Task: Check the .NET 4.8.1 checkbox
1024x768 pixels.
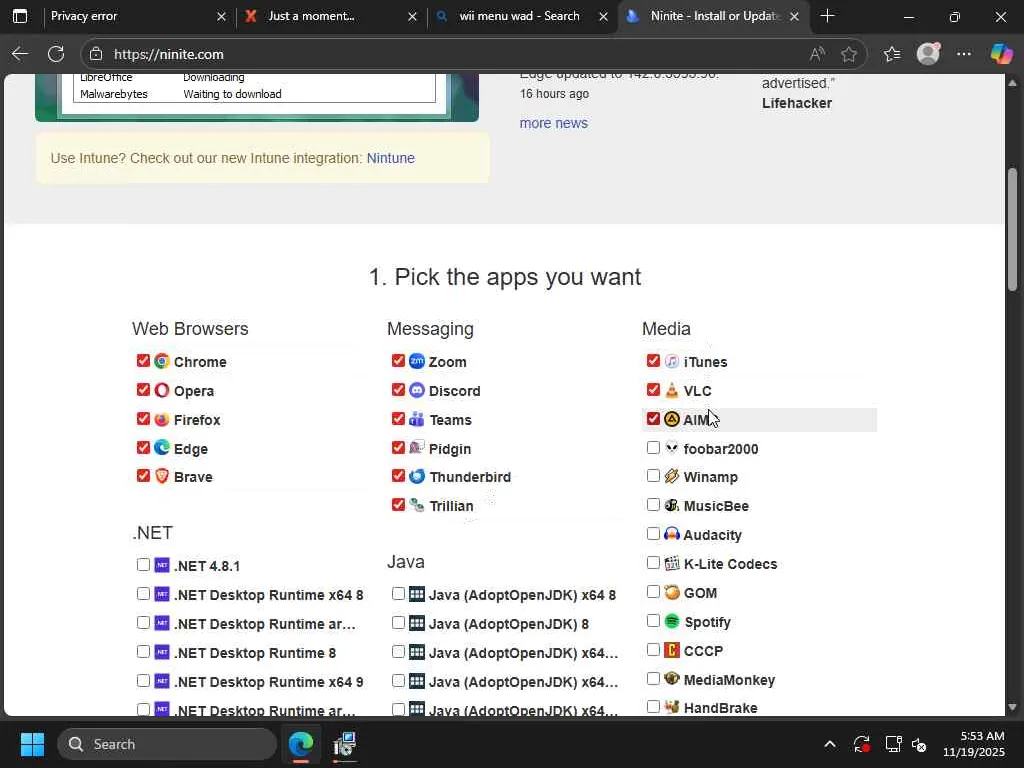Action: click(143, 564)
